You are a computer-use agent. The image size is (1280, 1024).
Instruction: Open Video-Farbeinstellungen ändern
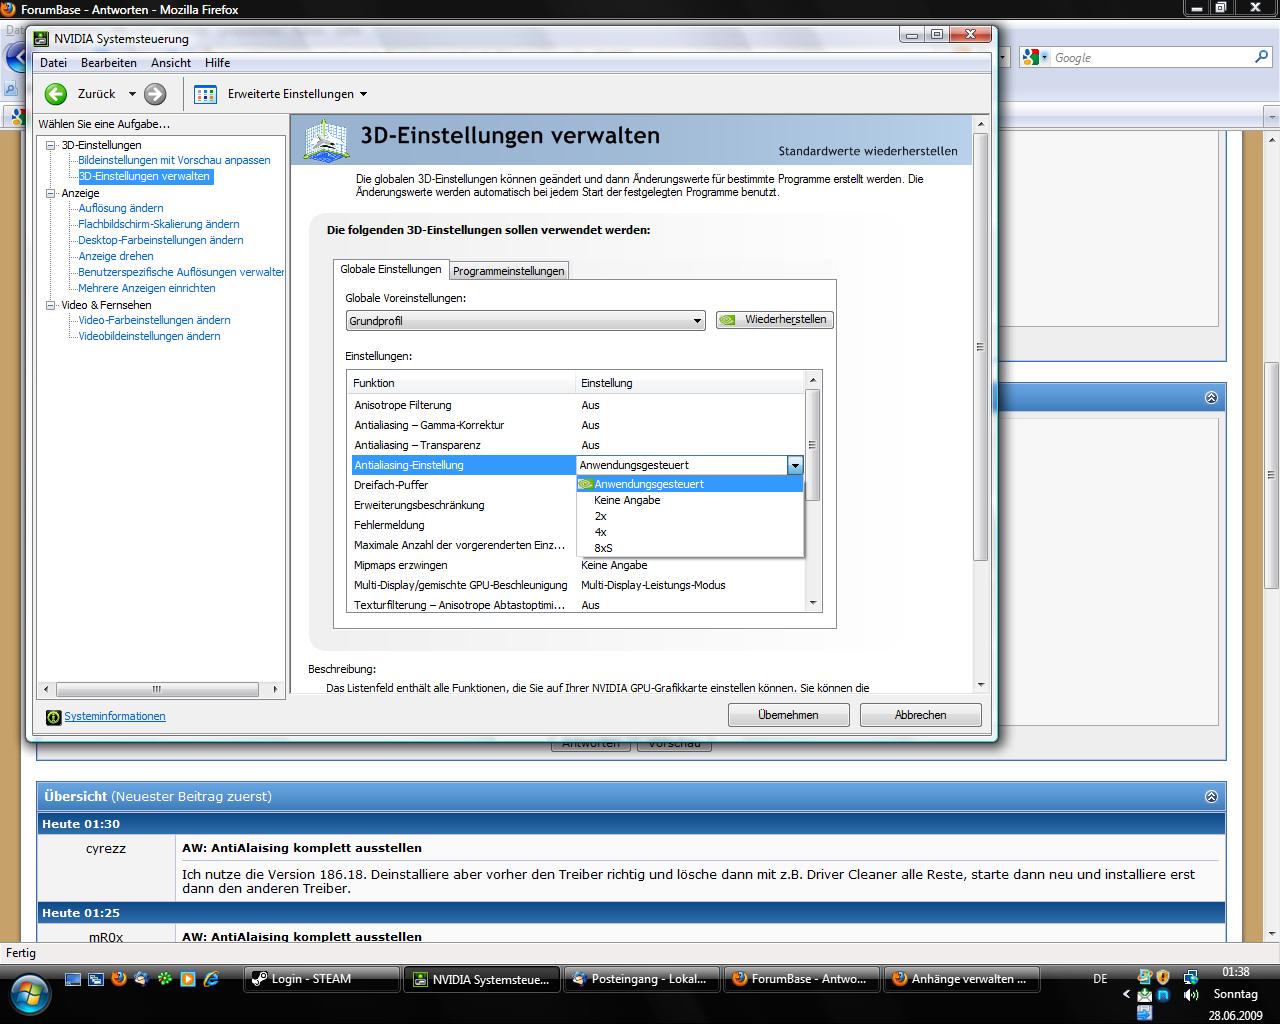pyautogui.click(x=154, y=320)
